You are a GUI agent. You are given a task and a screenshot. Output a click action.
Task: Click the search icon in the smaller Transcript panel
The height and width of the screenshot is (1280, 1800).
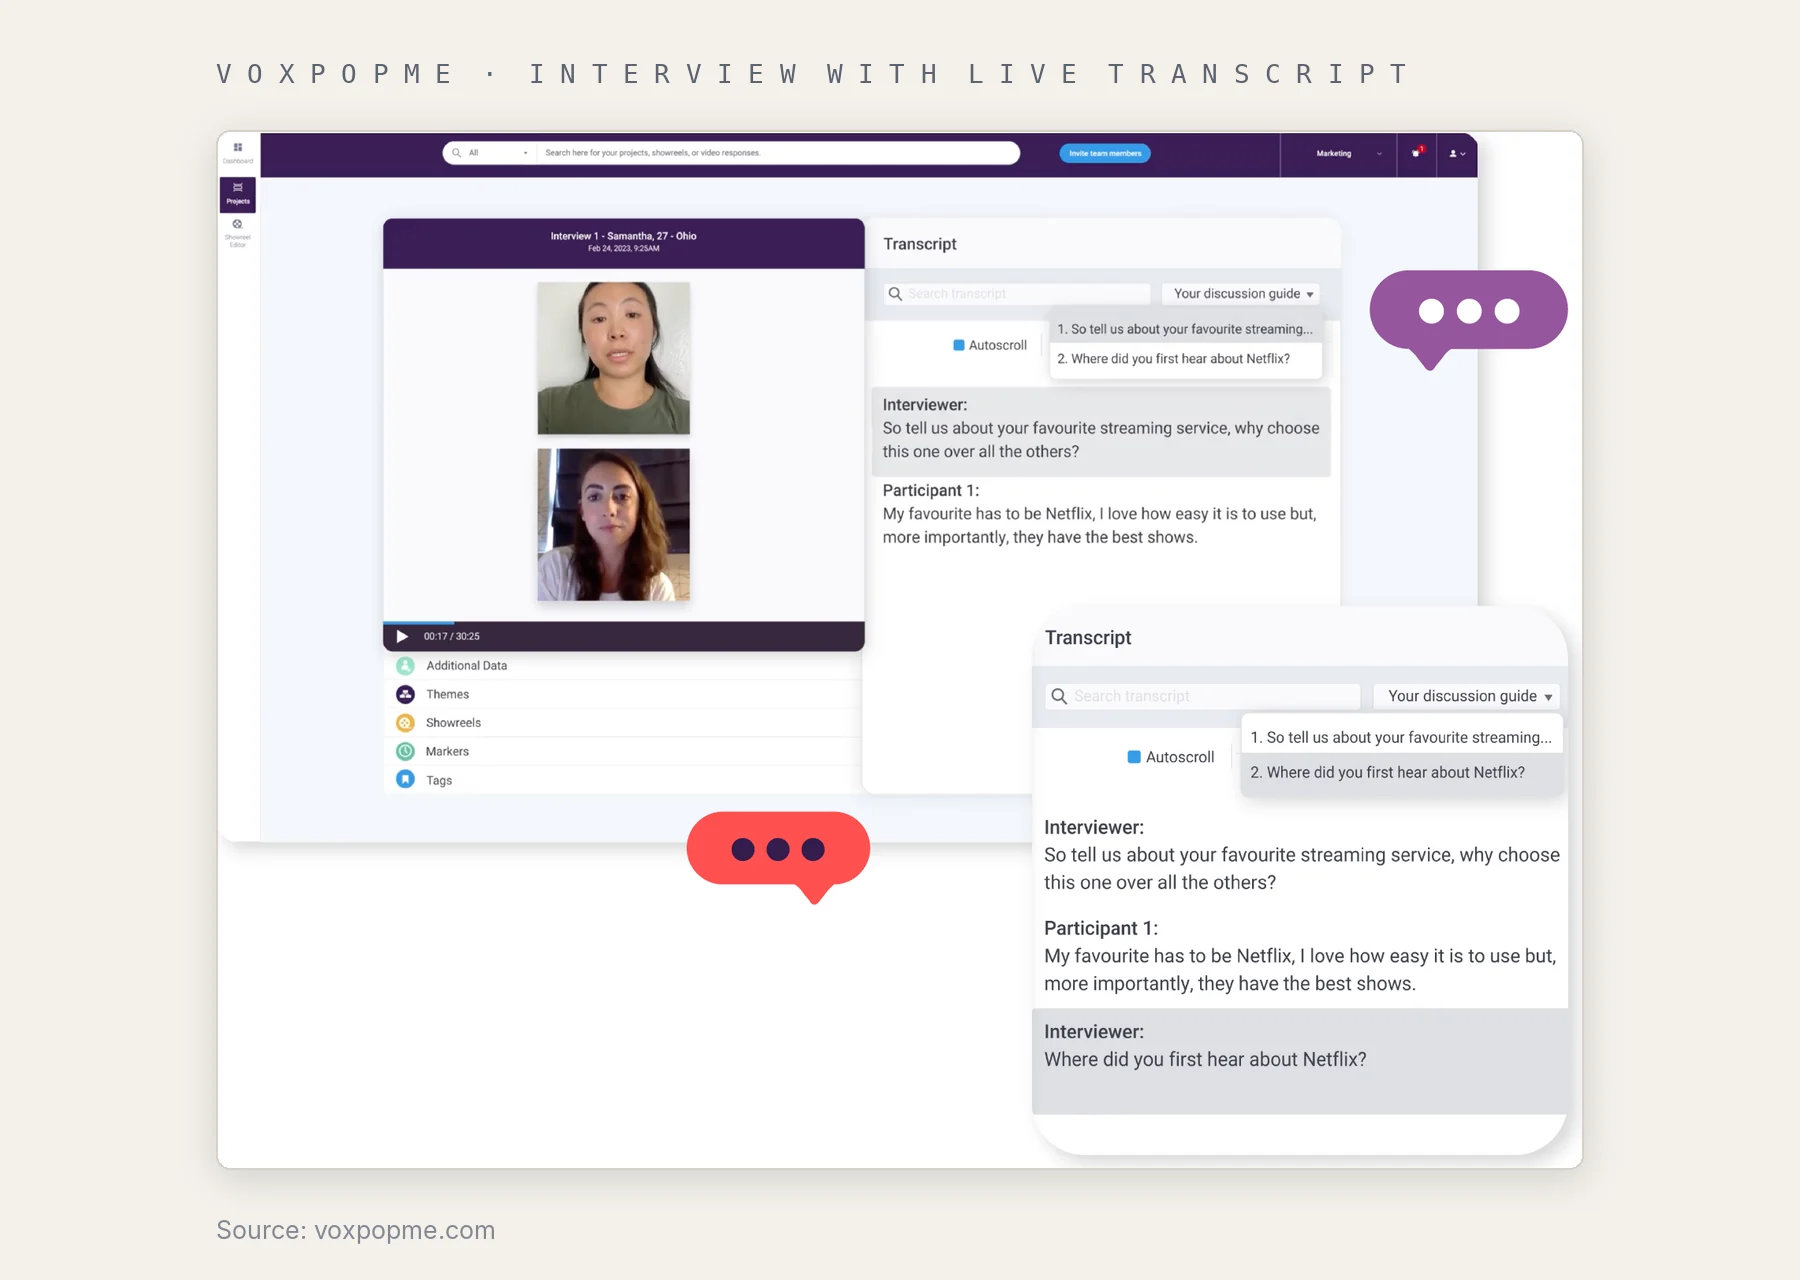(895, 294)
